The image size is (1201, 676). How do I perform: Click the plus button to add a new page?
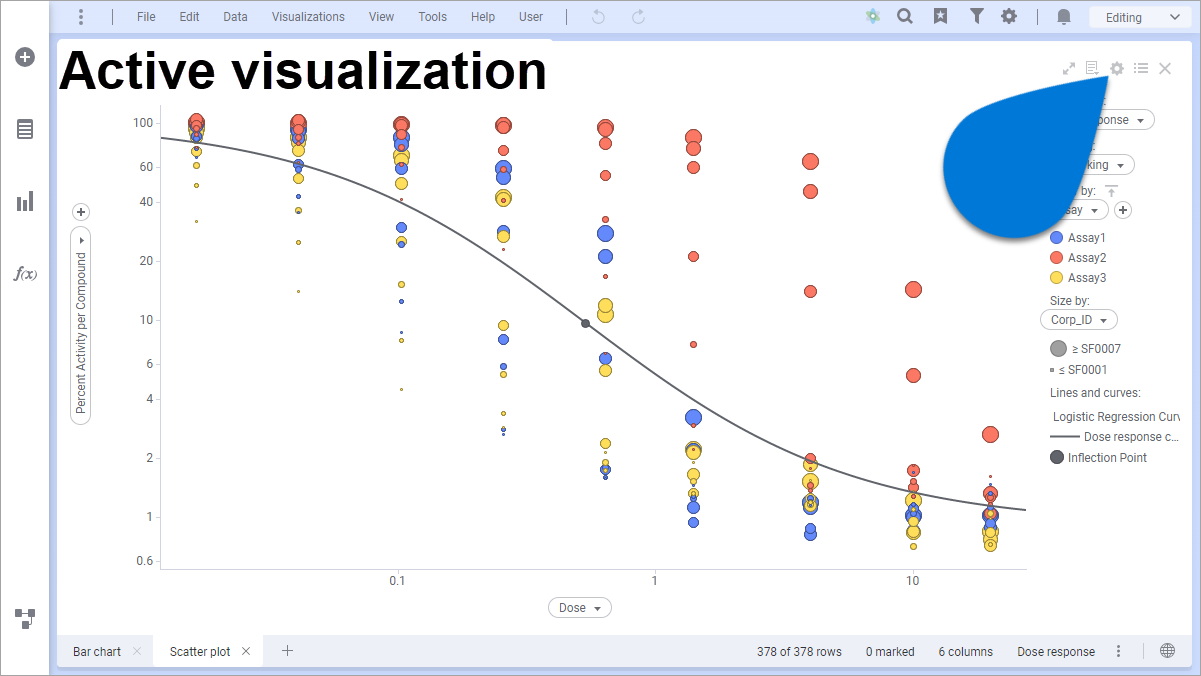tap(287, 651)
